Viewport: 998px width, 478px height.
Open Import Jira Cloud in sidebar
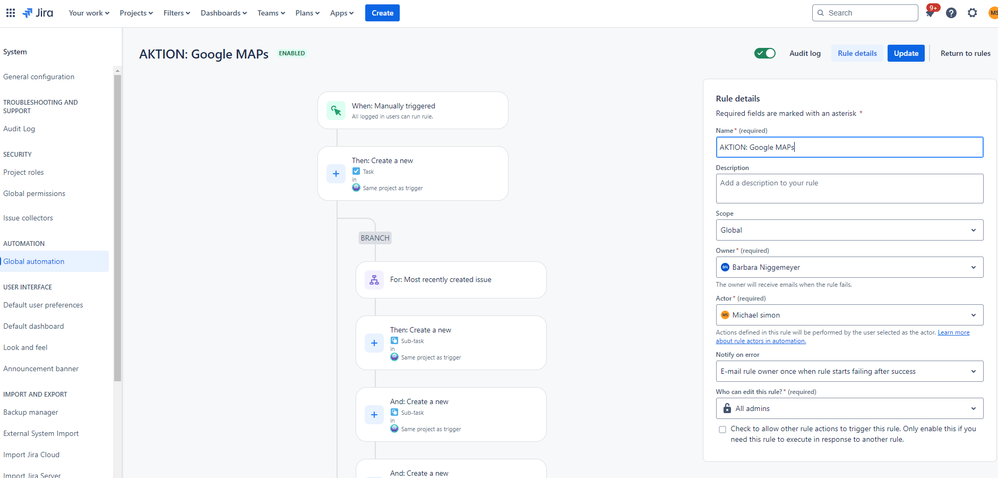[32, 454]
